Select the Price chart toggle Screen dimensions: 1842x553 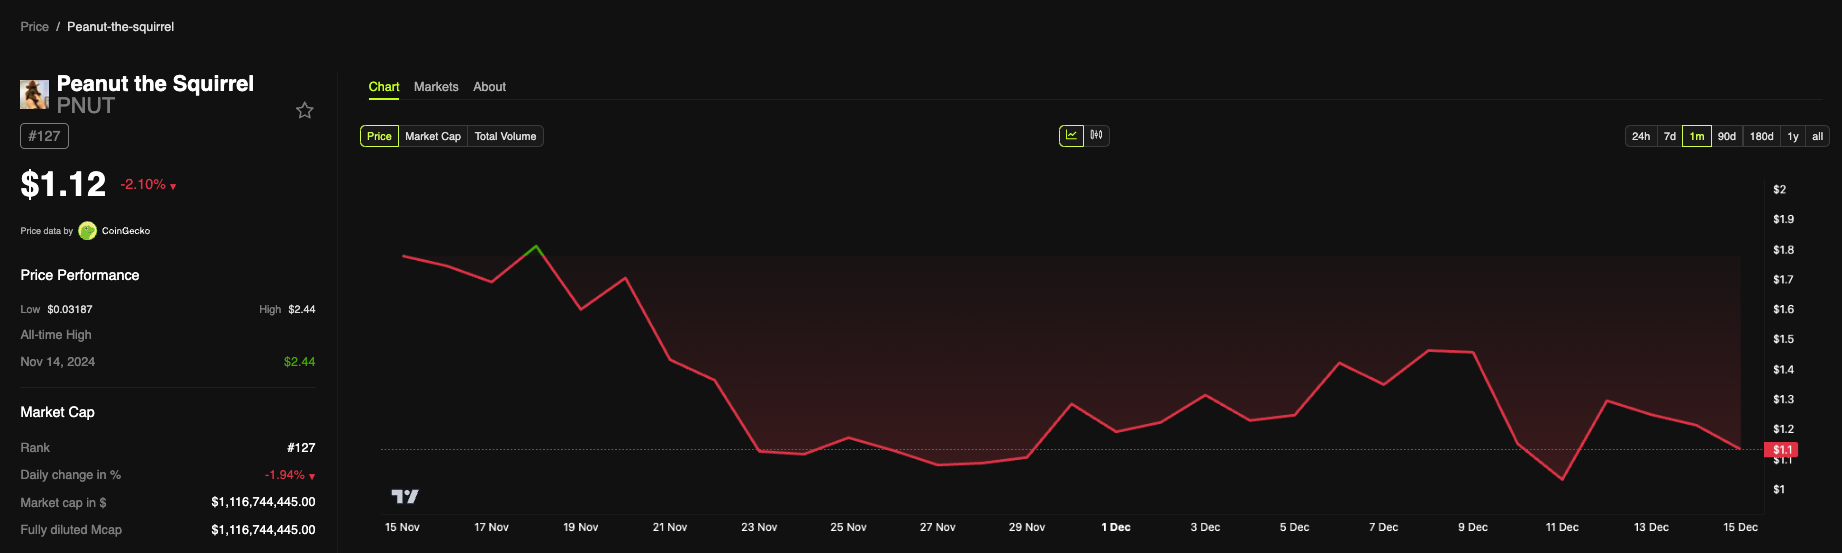[379, 136]
